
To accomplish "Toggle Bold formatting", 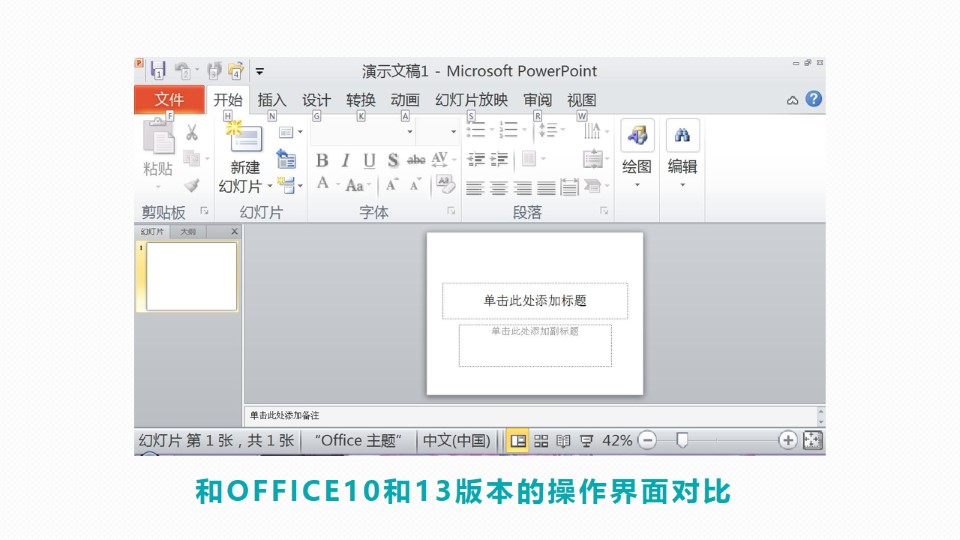I will [x=322, y=160].
